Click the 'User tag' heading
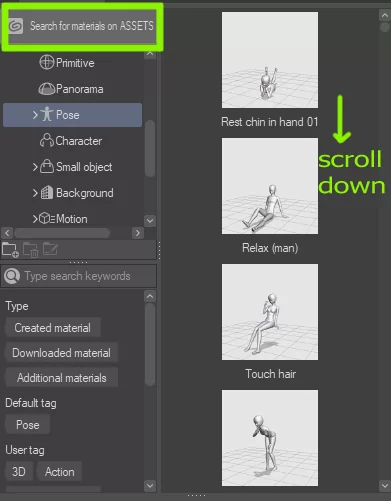391x501 pixels. click(x=25, y=450)
